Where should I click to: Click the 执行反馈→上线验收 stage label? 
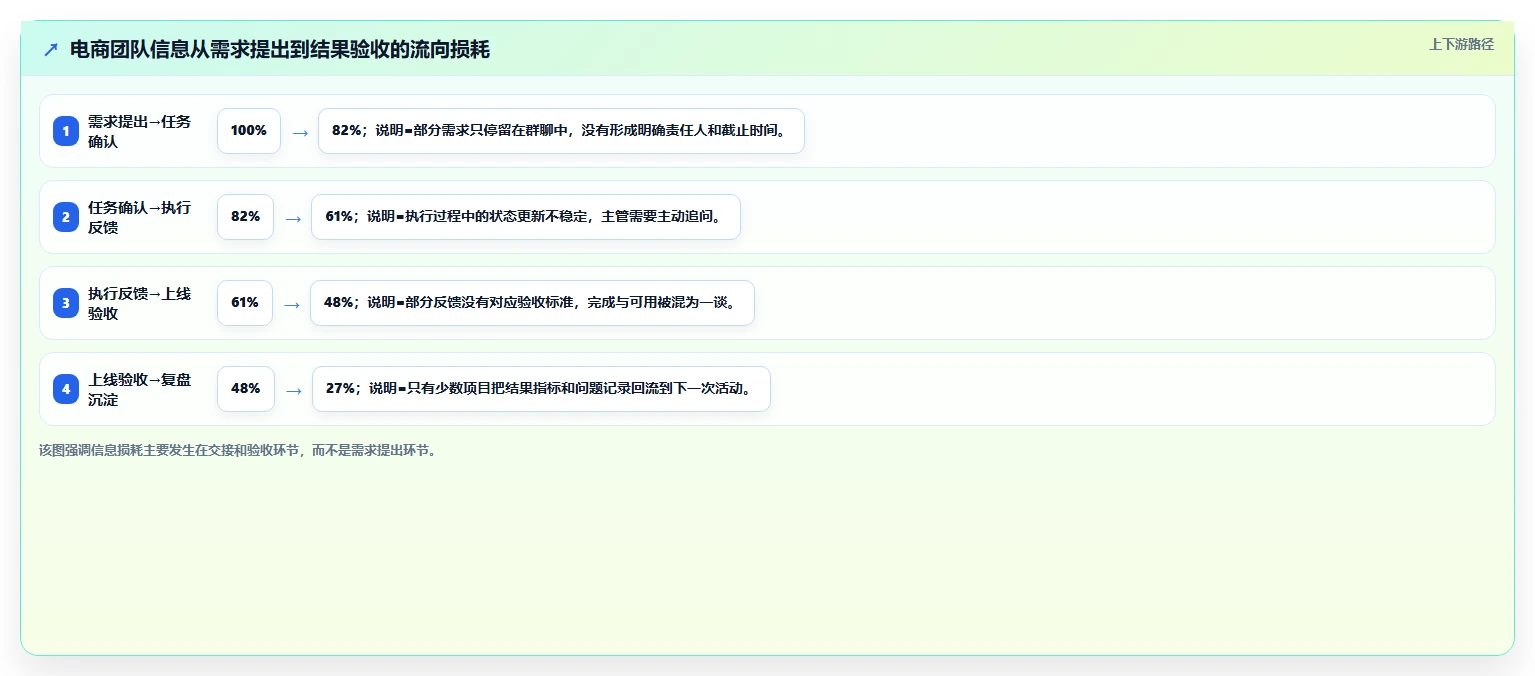coord(139,303)
